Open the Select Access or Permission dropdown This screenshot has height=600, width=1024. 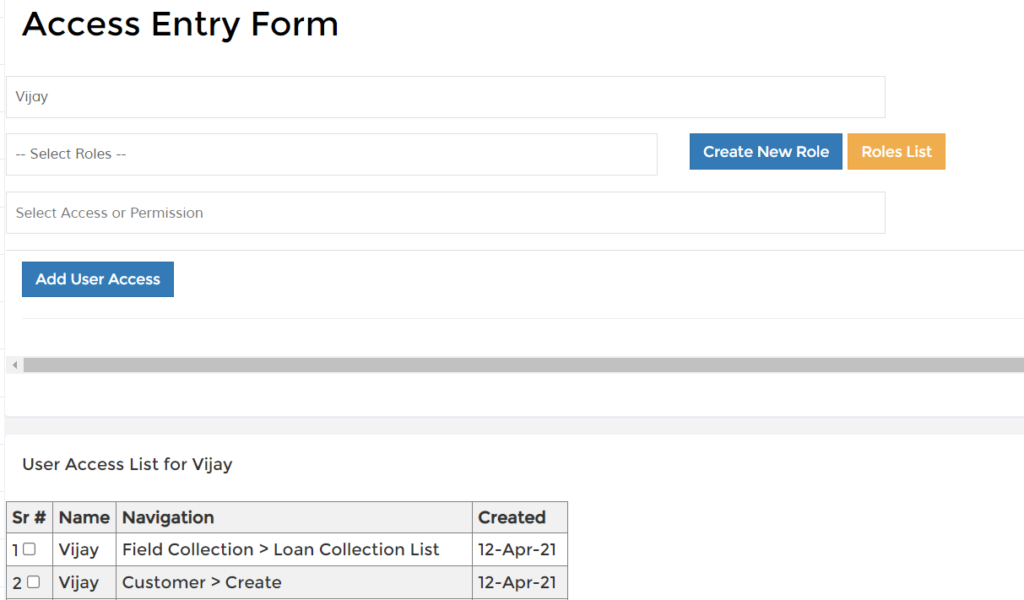pos(446,213)
